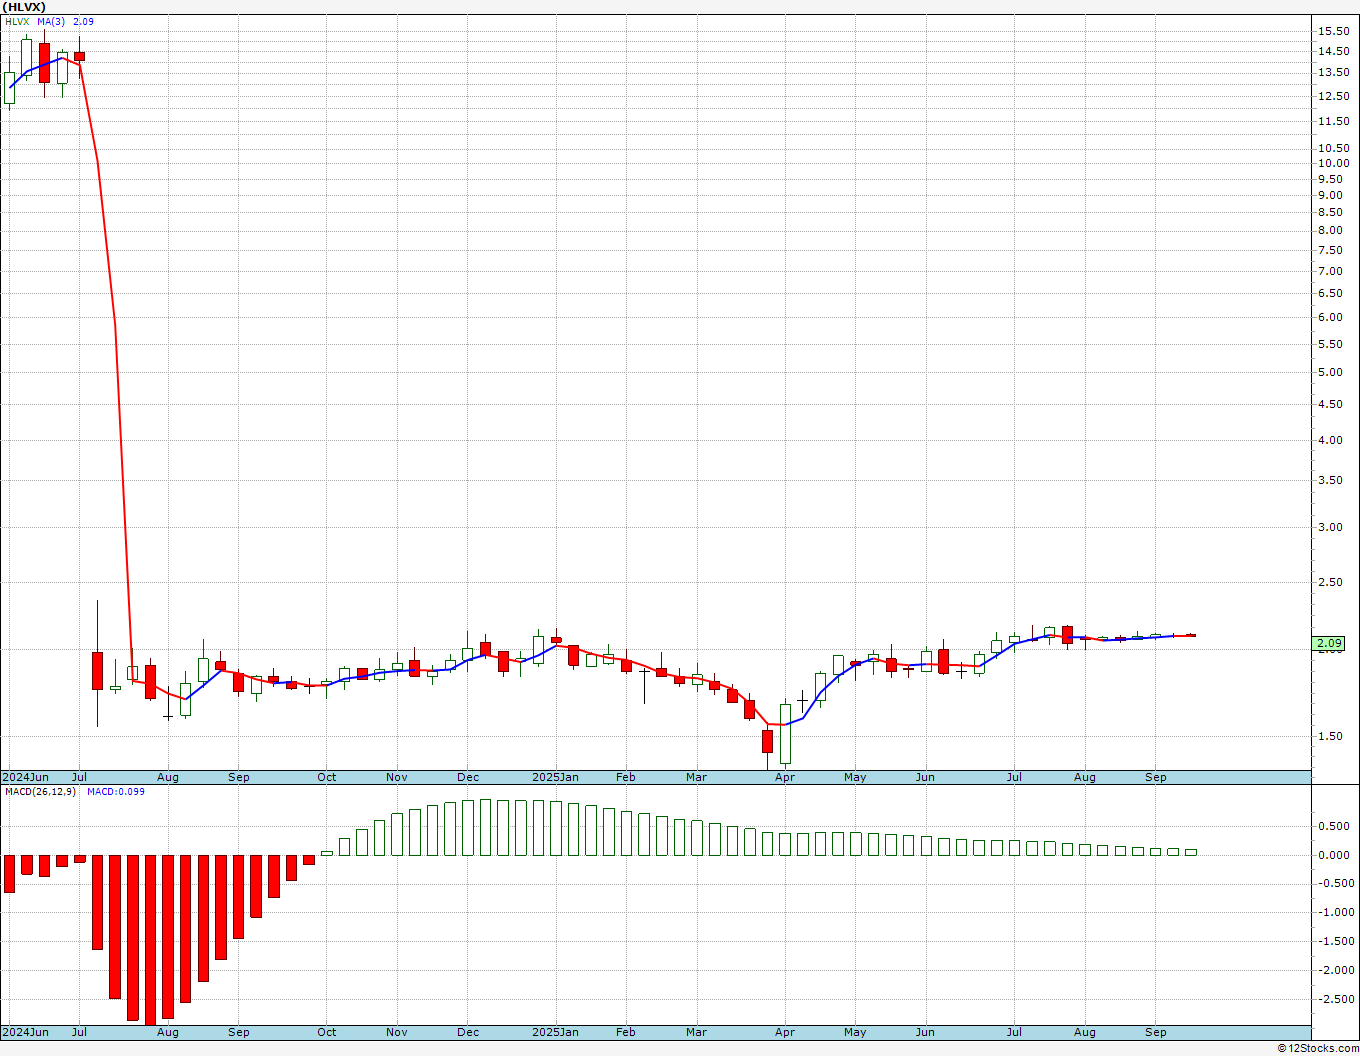Click the 1.50 price axis label
1360x1056 pixels.
click(x=1330, y=736)
